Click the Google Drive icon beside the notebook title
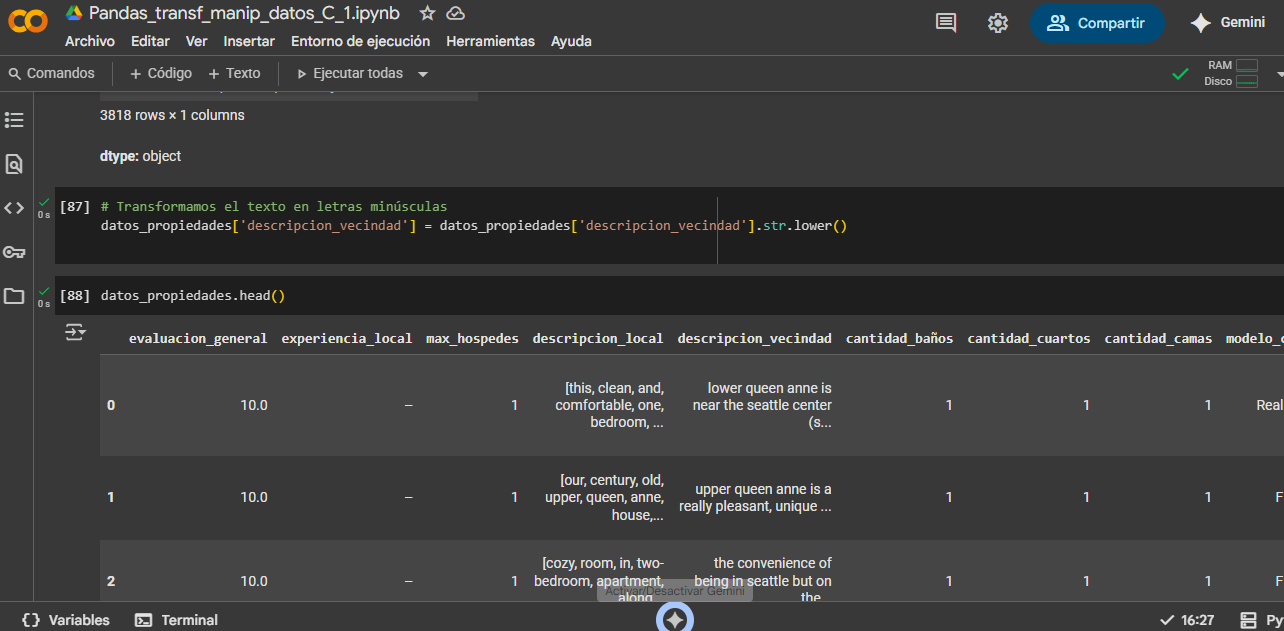Image resolution: width=1284 pixels, height=631 pixels. pos(74,12)
